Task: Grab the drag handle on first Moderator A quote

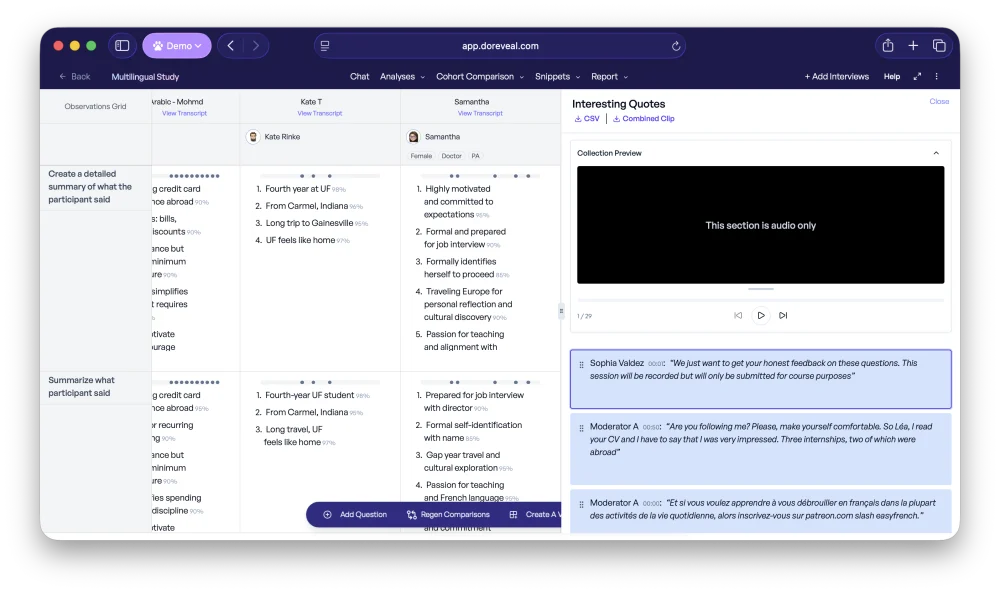Action: point(581,428)
